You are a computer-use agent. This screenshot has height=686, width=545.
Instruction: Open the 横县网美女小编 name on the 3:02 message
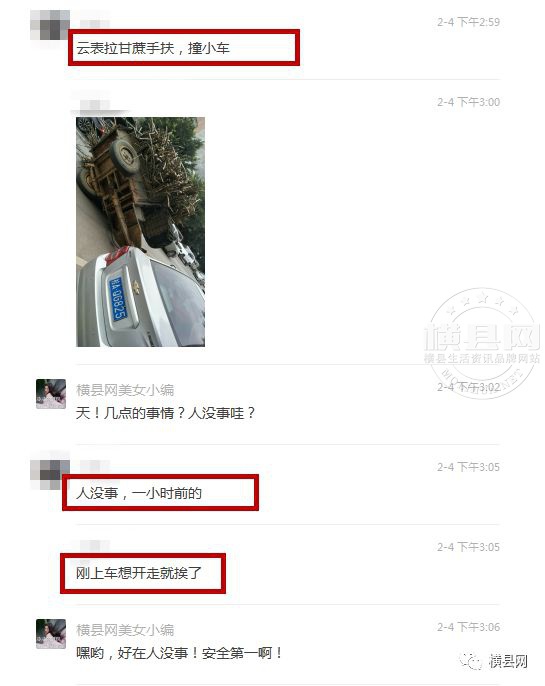tap(125, 390)
